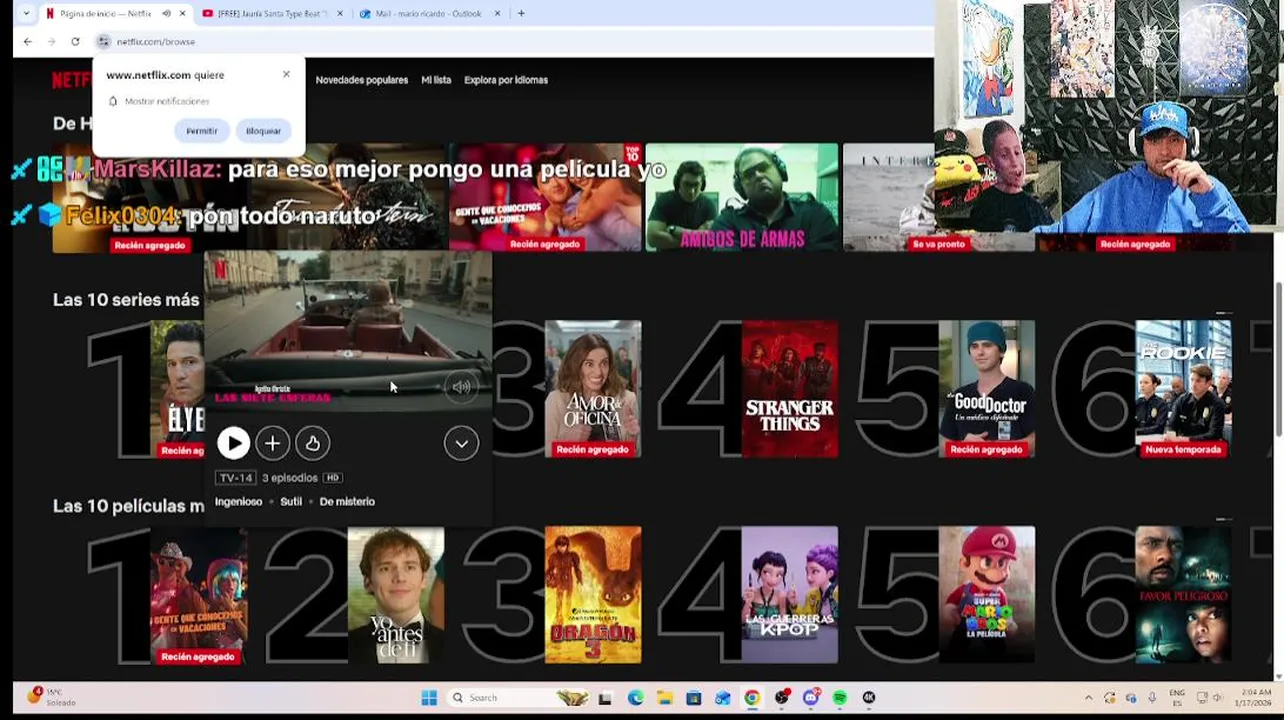View site information icon in address bar
The width and height of the screenshot is (1284, 720).
tap(103, 41)
